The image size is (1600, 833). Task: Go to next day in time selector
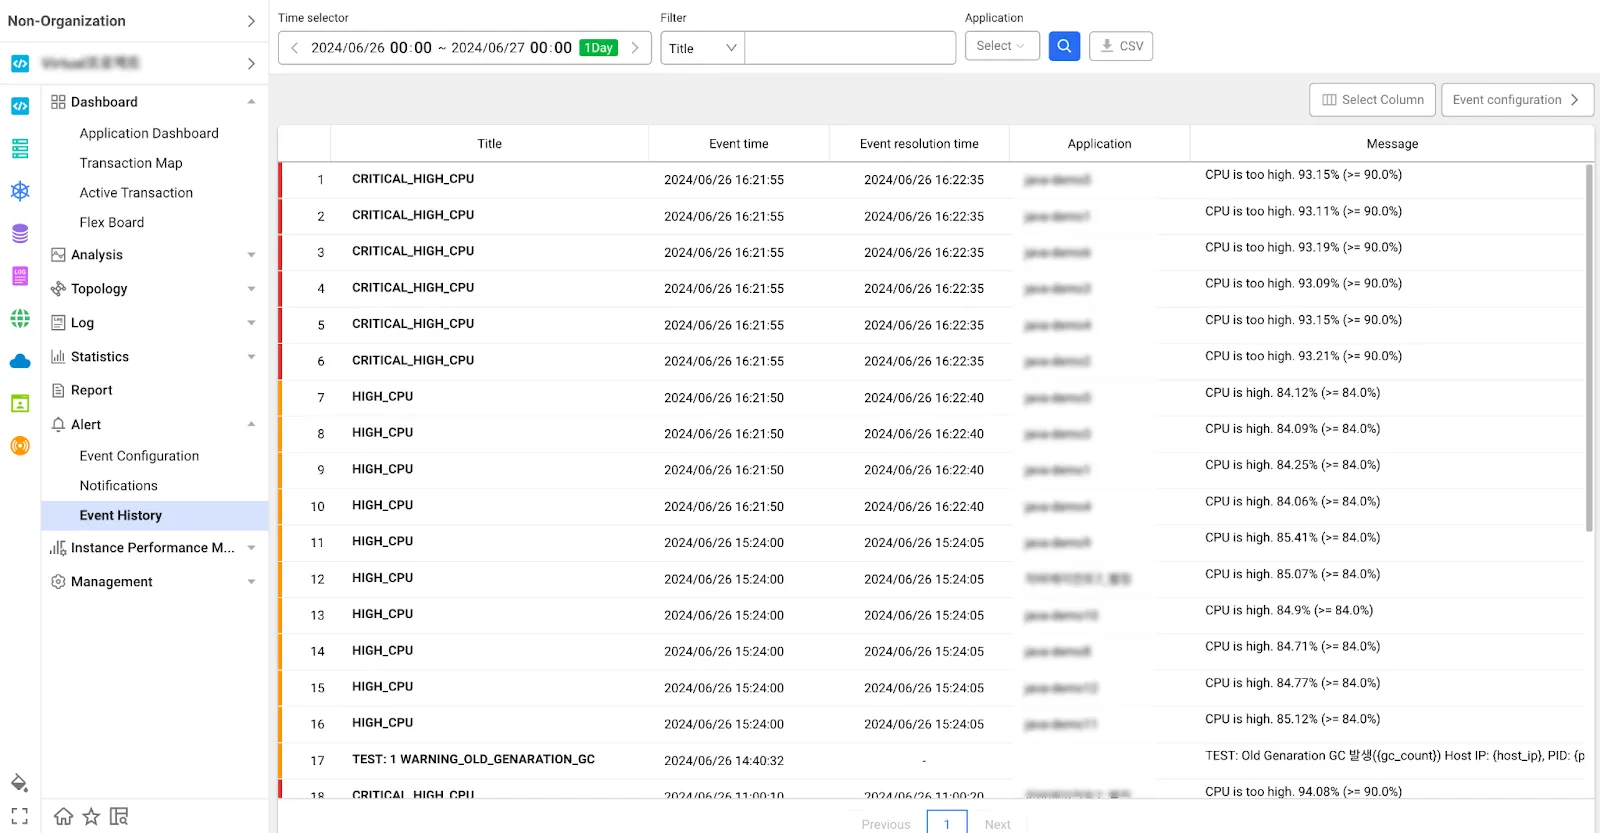[x=635, y=48]
